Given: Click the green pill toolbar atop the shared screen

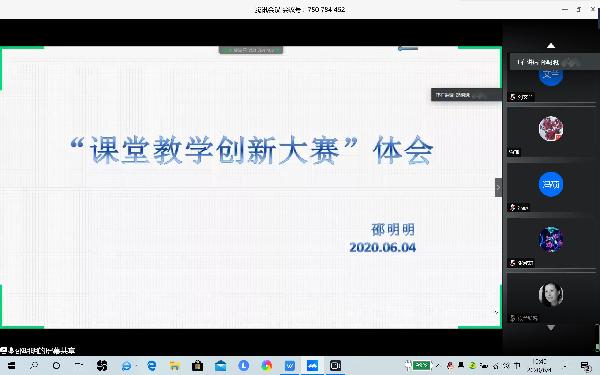Looking at the screenshot, I should (x=251, y=50).
